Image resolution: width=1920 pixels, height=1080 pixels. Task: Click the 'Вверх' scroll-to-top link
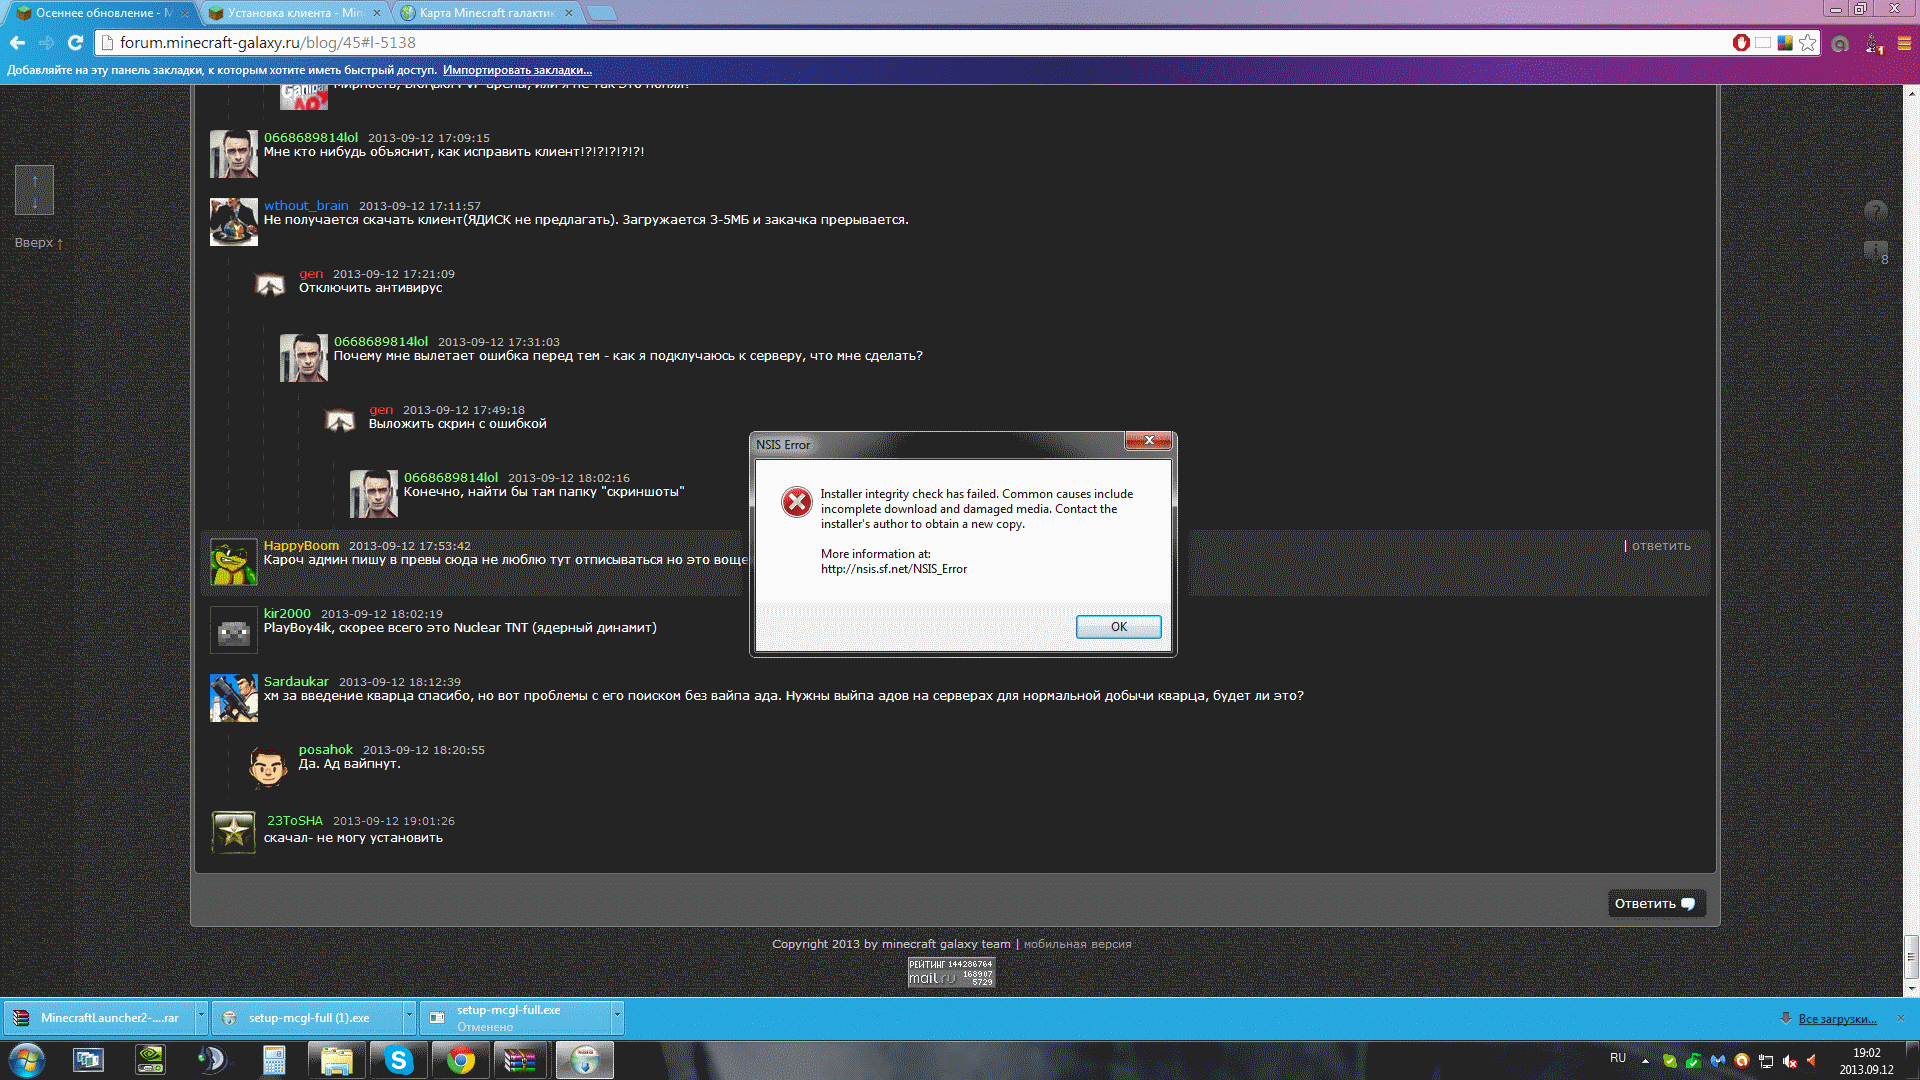click(x=38, y=242)
